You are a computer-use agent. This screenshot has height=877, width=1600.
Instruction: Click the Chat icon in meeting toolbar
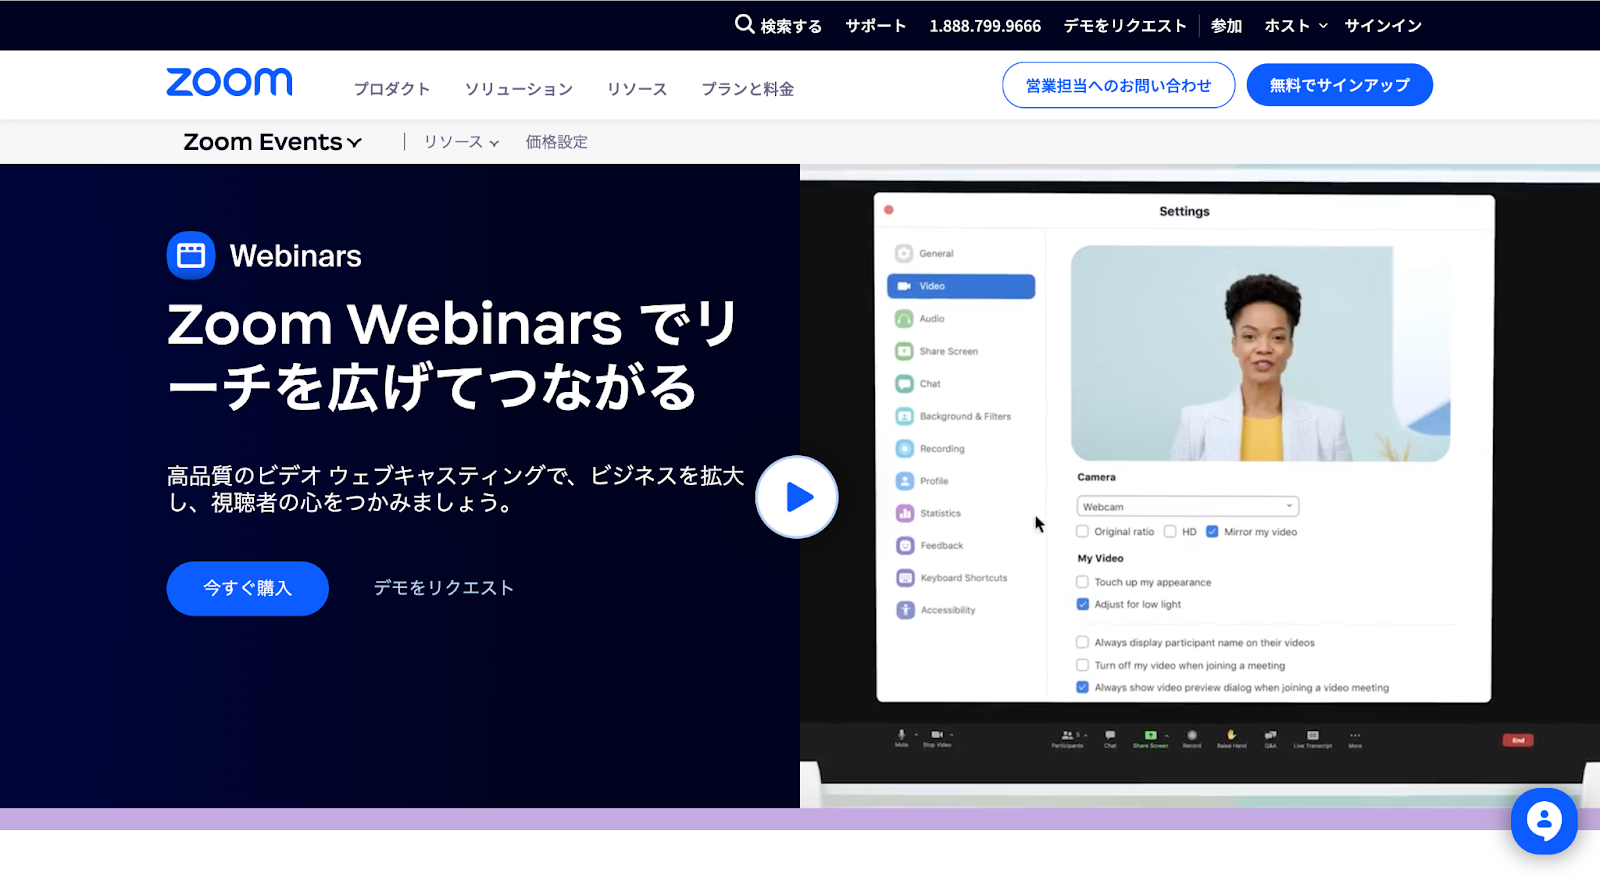pyautogui.click(x=1110, y=736)
